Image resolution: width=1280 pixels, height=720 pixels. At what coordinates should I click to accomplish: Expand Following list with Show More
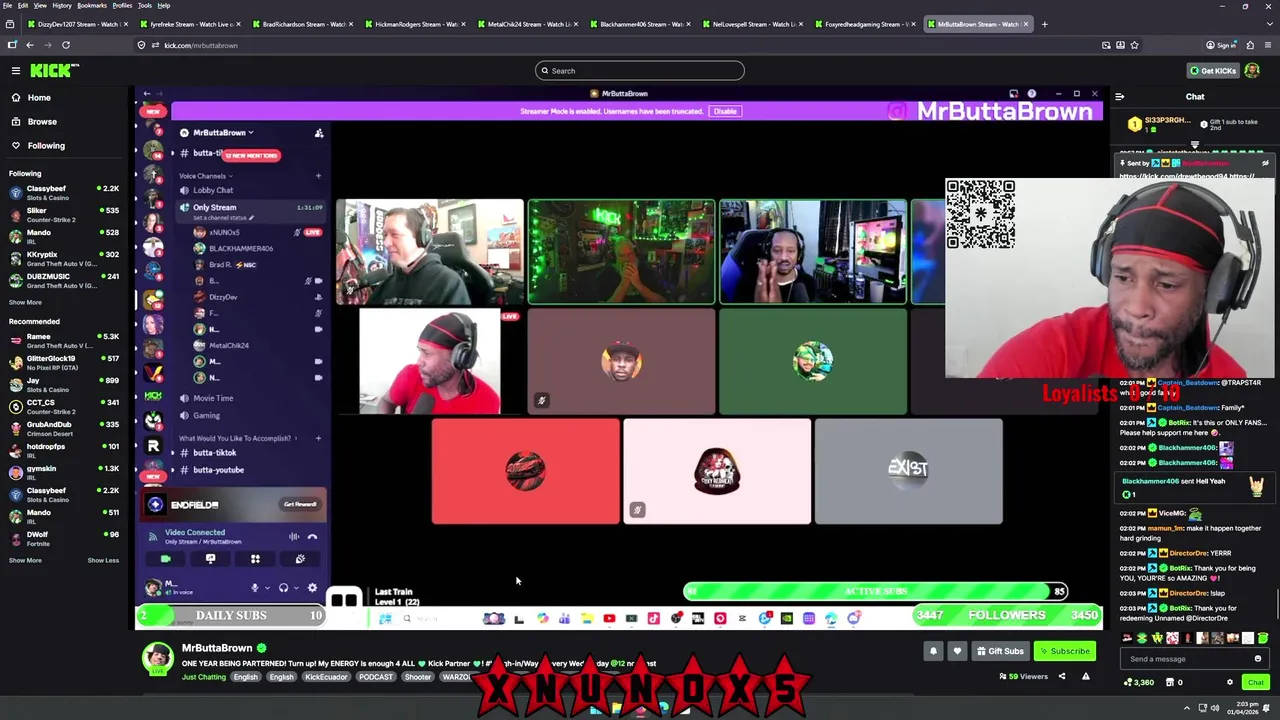click(26, 302)
